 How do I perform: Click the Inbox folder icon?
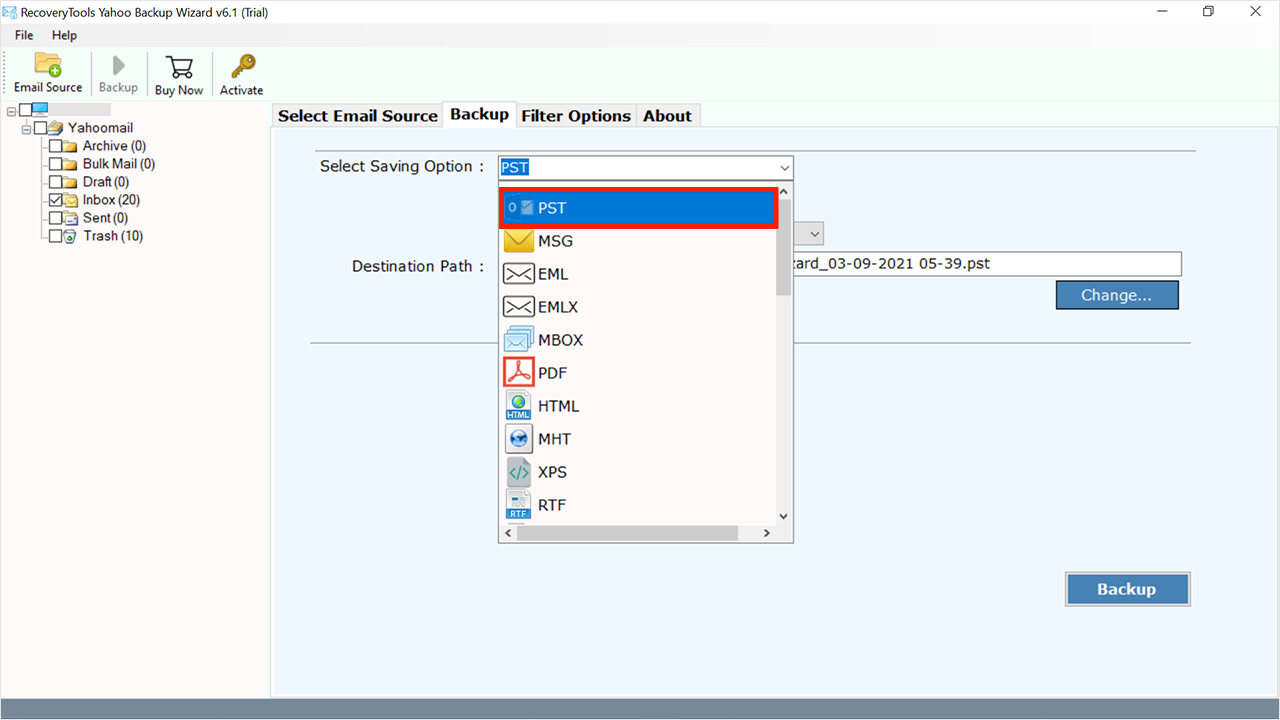pos(71,200)
